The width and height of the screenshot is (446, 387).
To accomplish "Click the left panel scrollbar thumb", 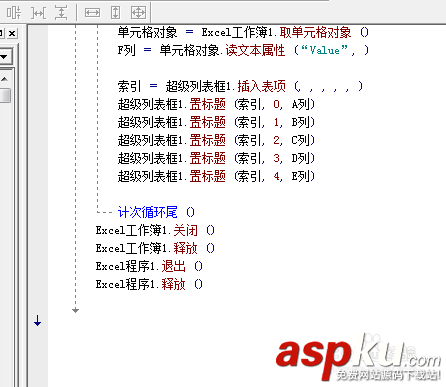I will 5,95.
